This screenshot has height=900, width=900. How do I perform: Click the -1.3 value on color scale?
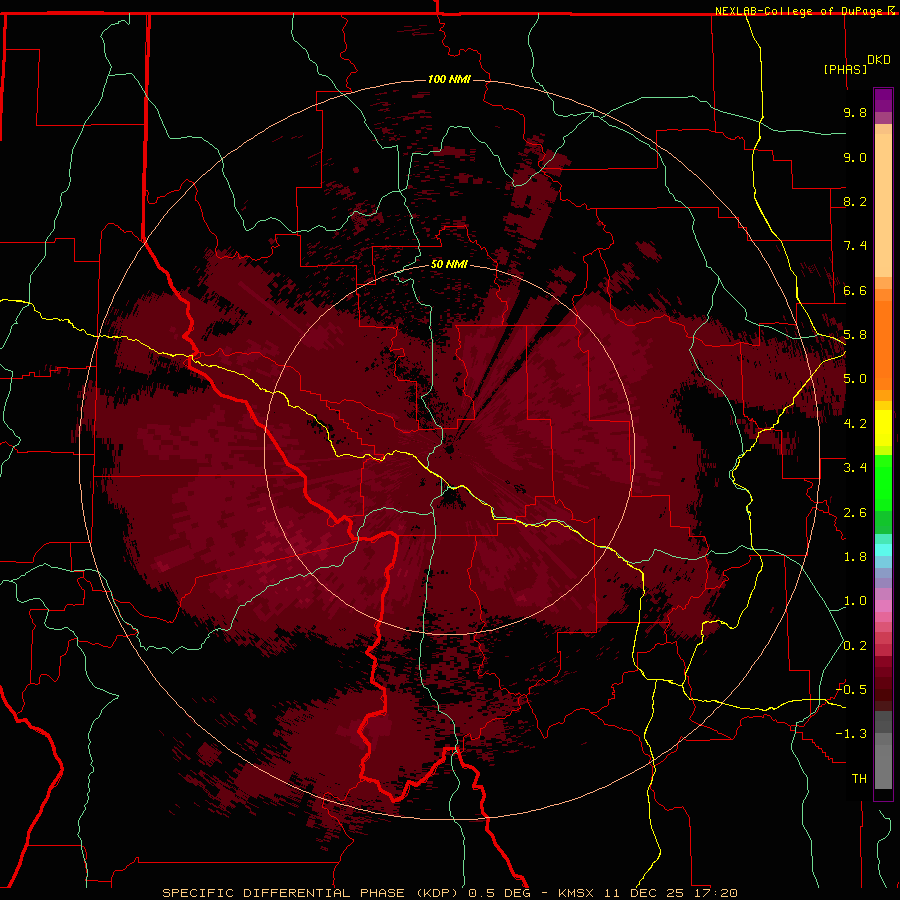(x=851, y=734)
